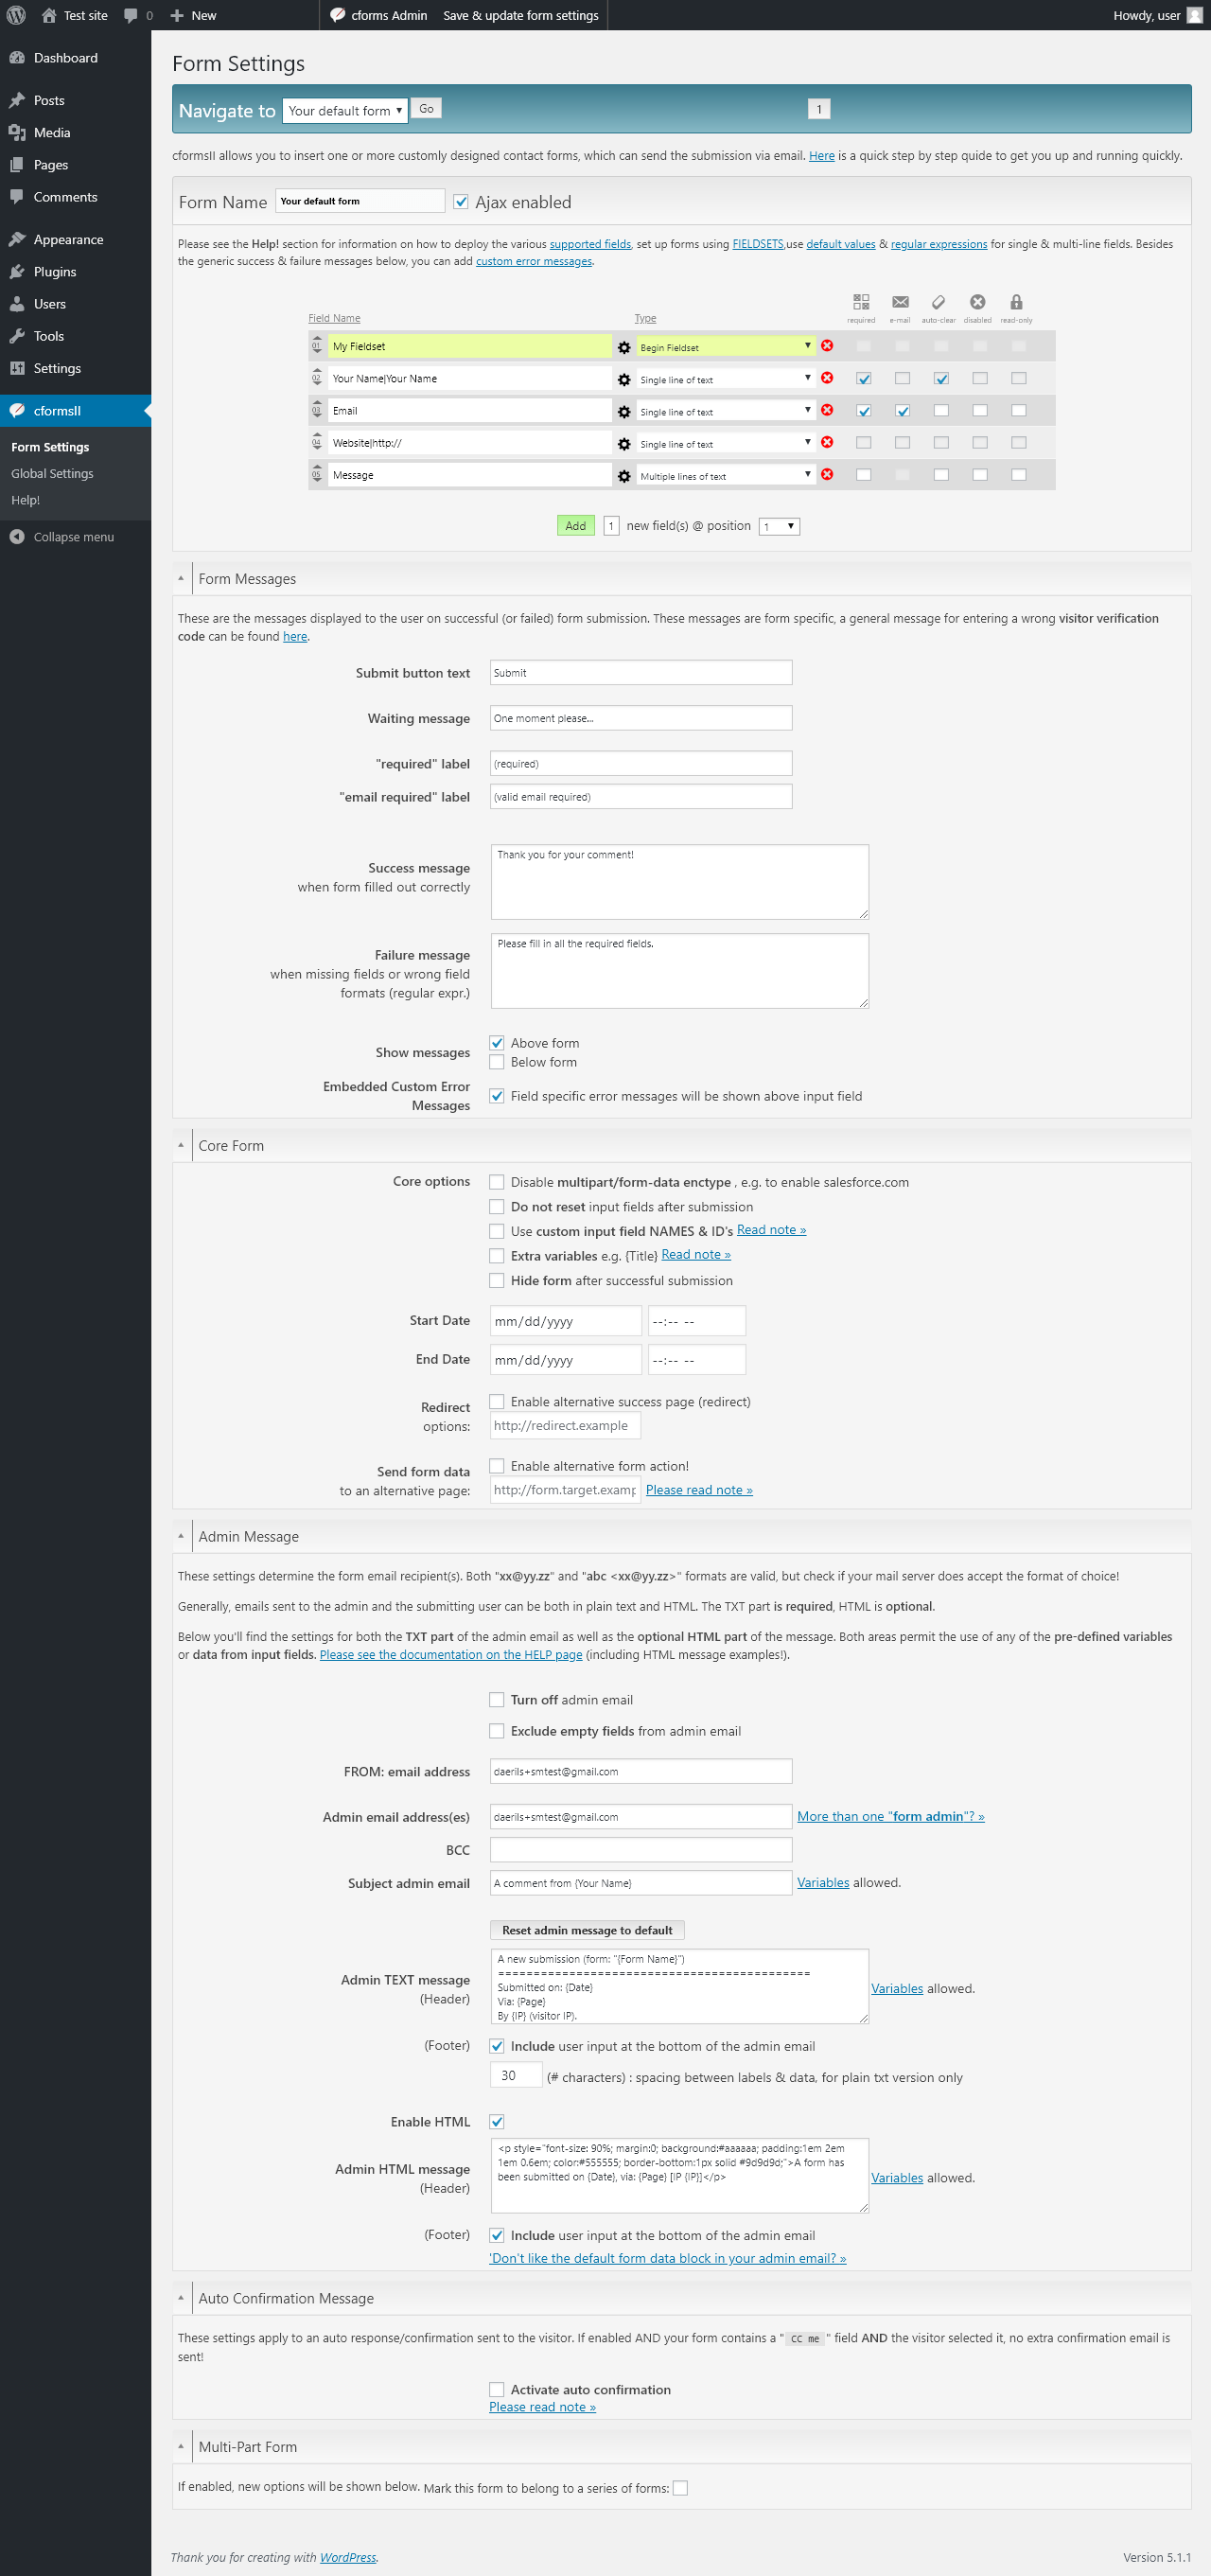1211x2576 pixels.
Task: Check Turn off admin email
Action: tap(496, 1699)
